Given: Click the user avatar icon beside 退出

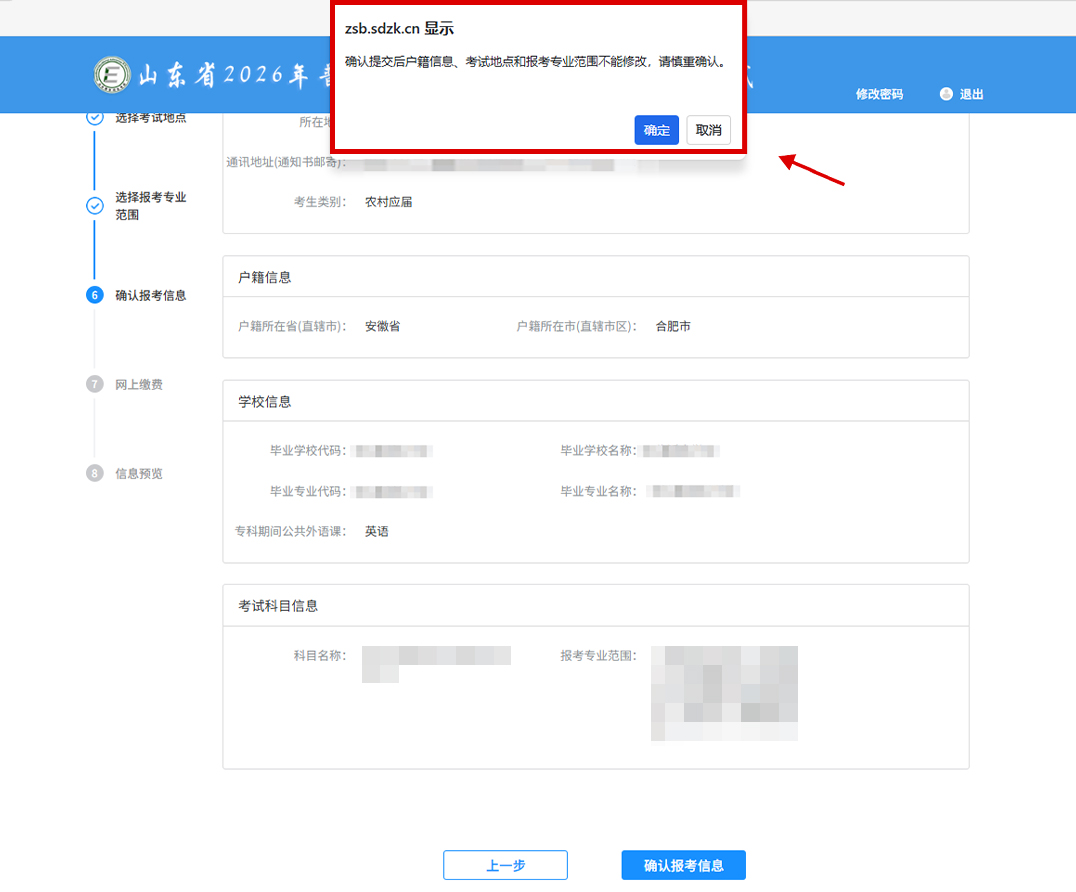Looking at the screenshot, I should (x=946, y=94).
